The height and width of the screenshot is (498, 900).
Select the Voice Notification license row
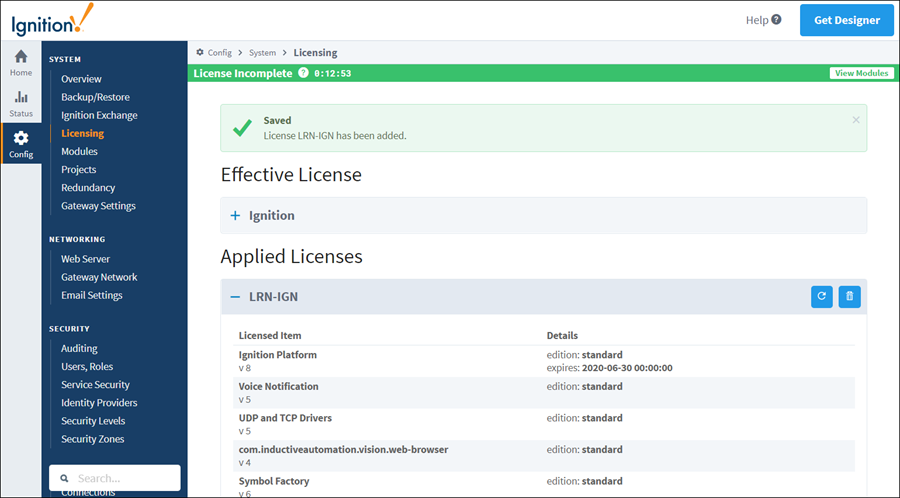click(x=546, y=392)
